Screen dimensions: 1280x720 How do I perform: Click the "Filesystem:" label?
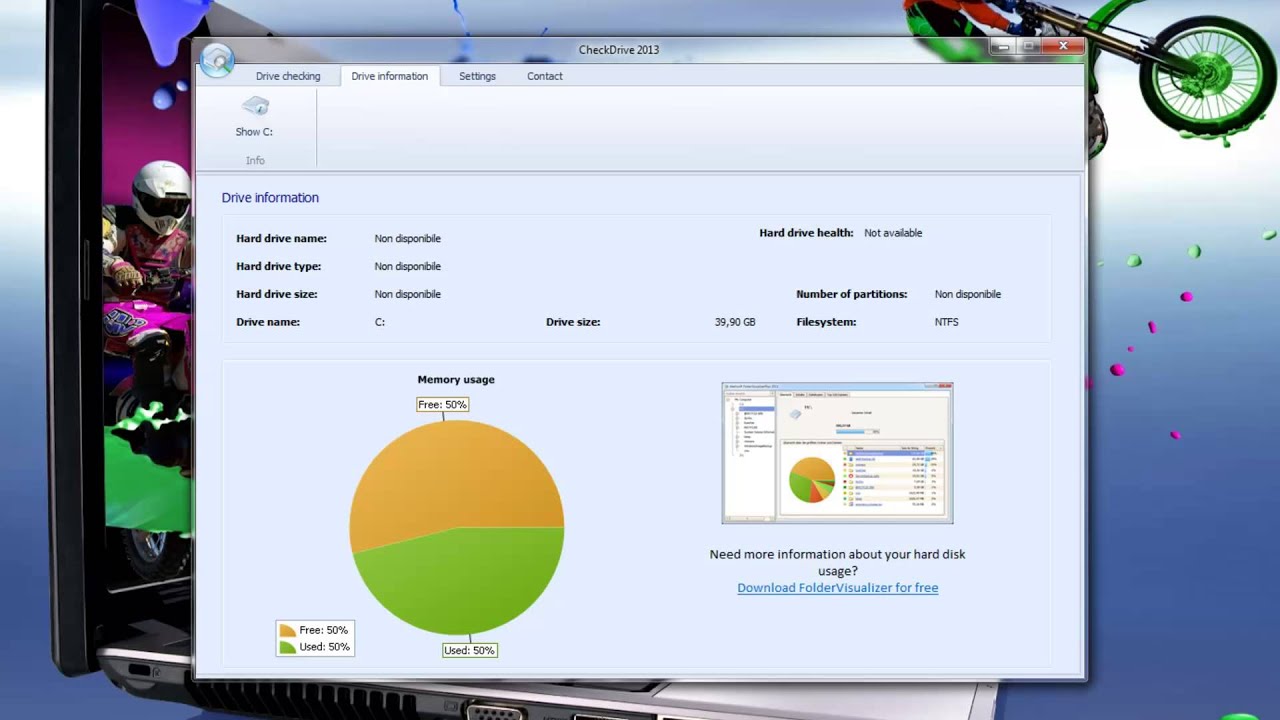coord(826,323)
